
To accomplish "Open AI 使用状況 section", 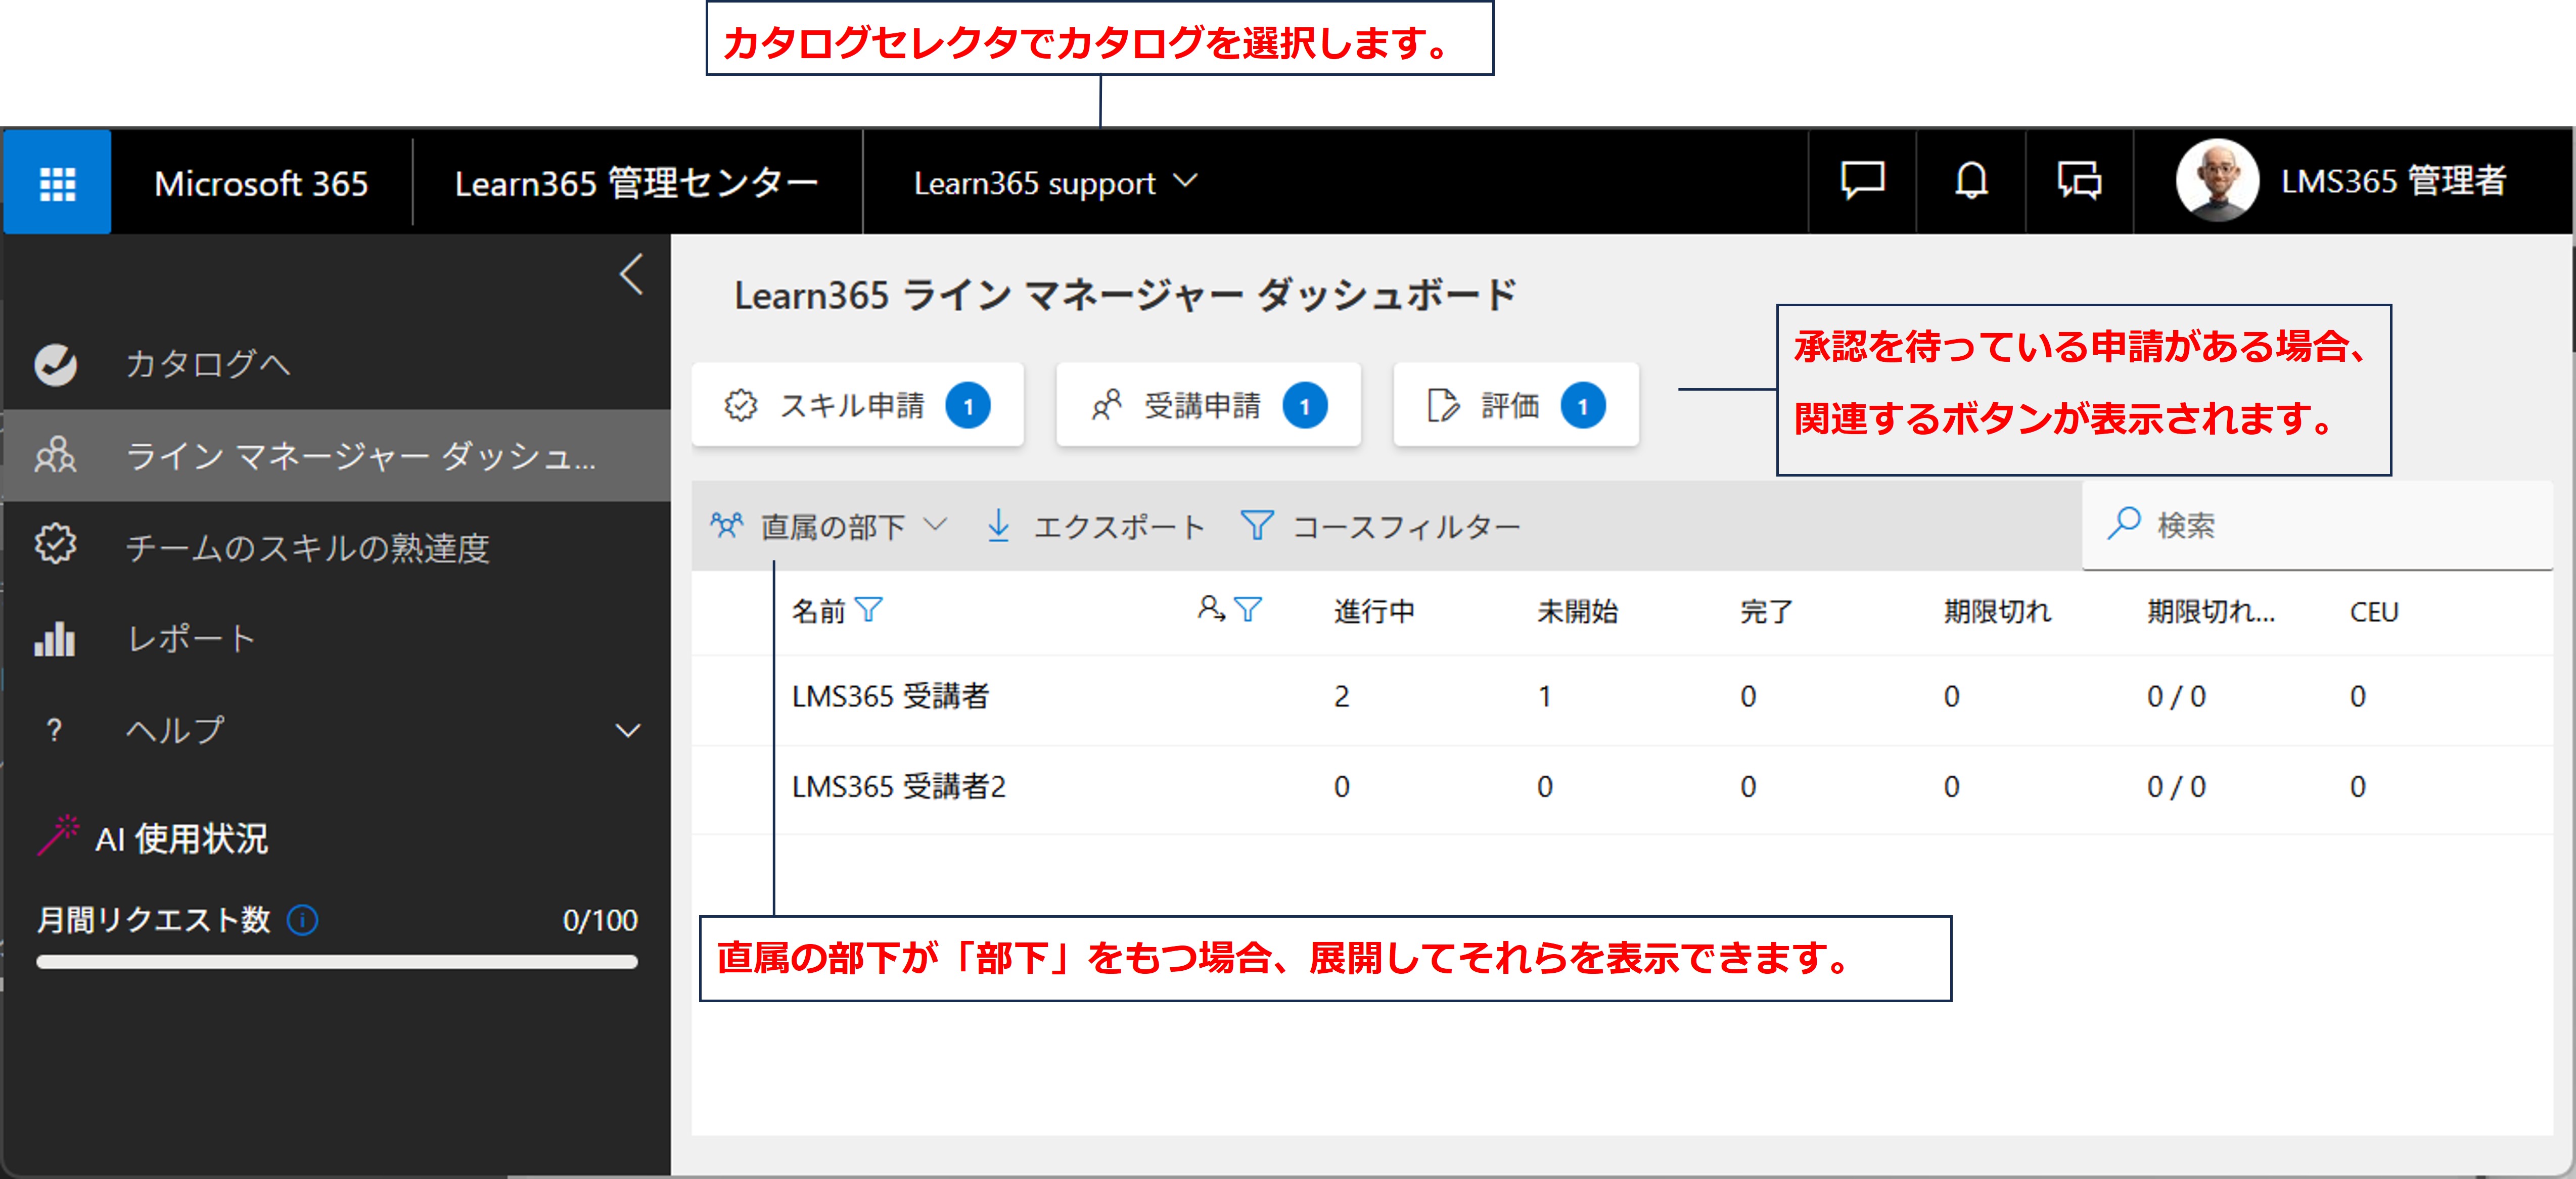I will 182,838.
